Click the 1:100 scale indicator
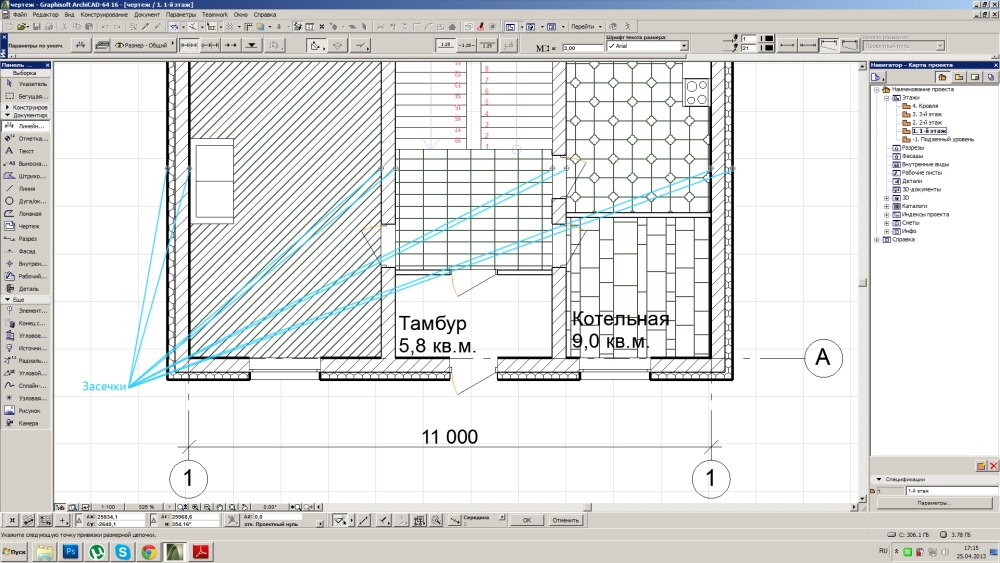1000x563 pixels. pos(108,507)
